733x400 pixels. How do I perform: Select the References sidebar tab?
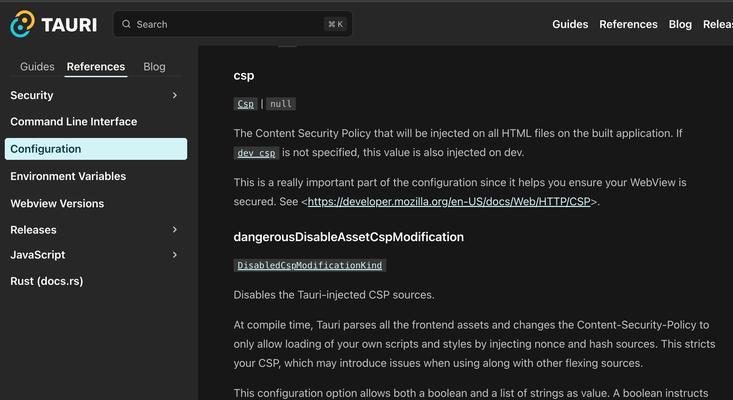(96, 67)
